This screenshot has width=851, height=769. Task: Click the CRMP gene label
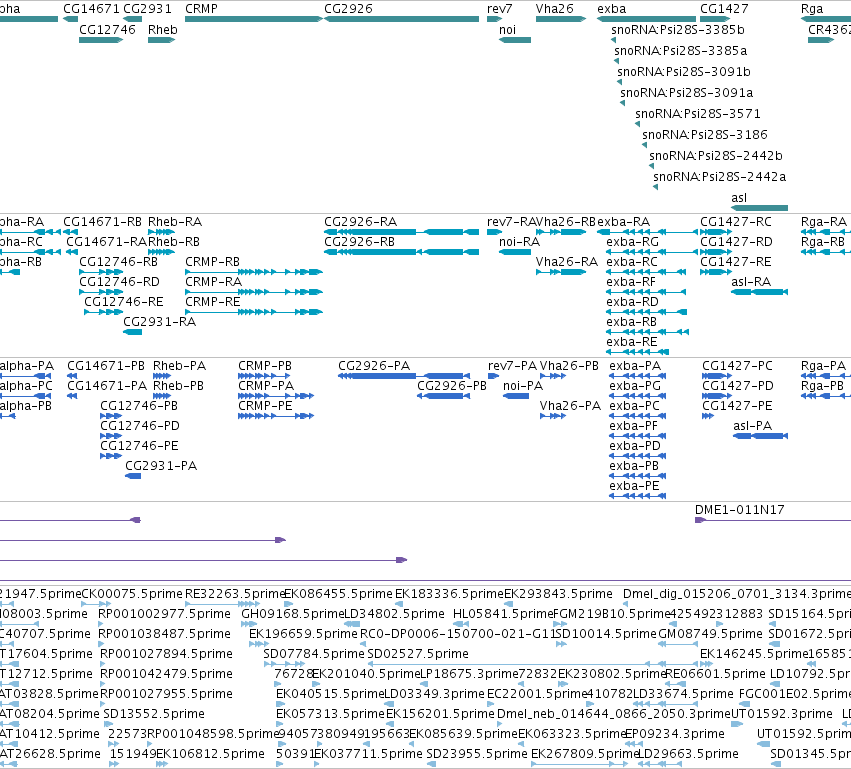click(201, 9)
